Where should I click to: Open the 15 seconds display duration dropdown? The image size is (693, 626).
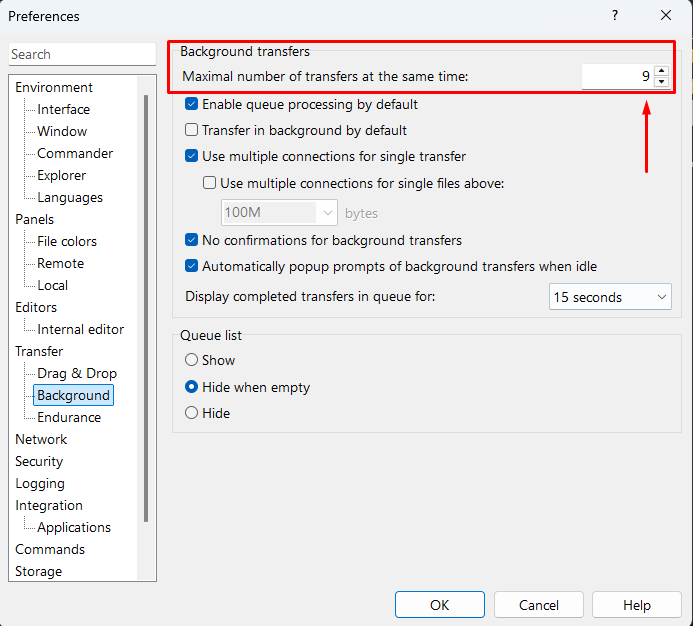click(x=610, y=297)
